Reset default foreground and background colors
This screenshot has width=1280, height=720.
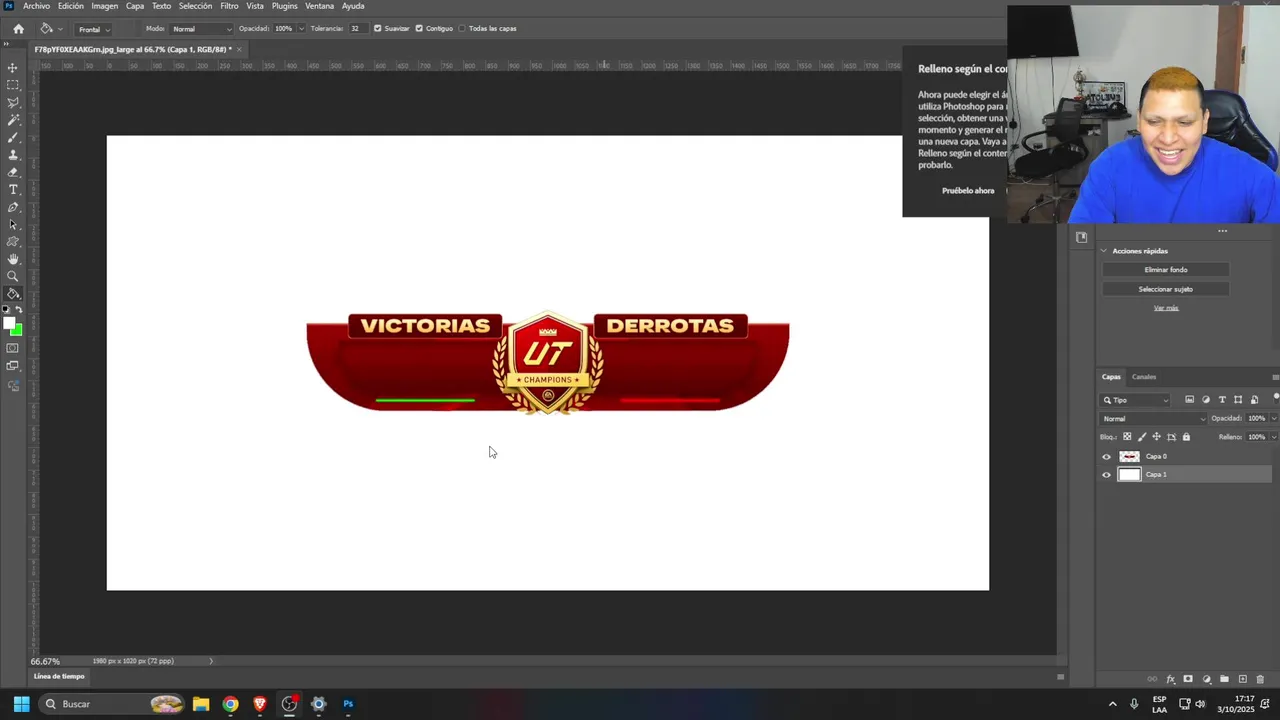(x=6, y=310)
